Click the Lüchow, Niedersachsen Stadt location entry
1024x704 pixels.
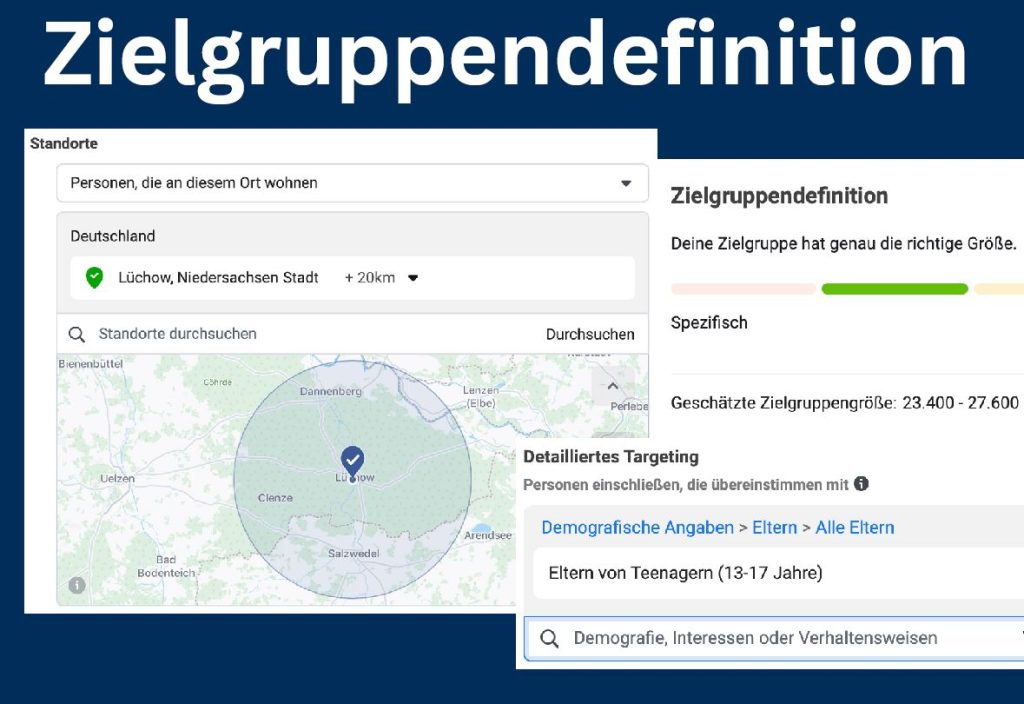(x=218, y=278)
